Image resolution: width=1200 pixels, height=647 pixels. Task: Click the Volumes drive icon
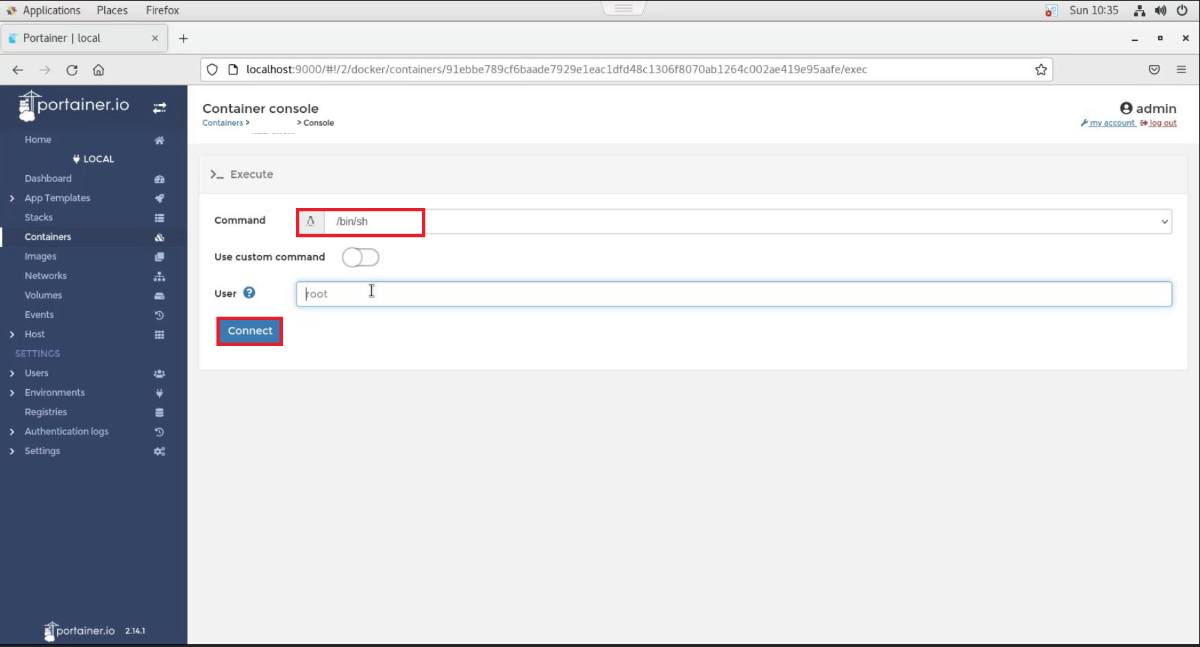pyautogui.click(x=159, y=296)
